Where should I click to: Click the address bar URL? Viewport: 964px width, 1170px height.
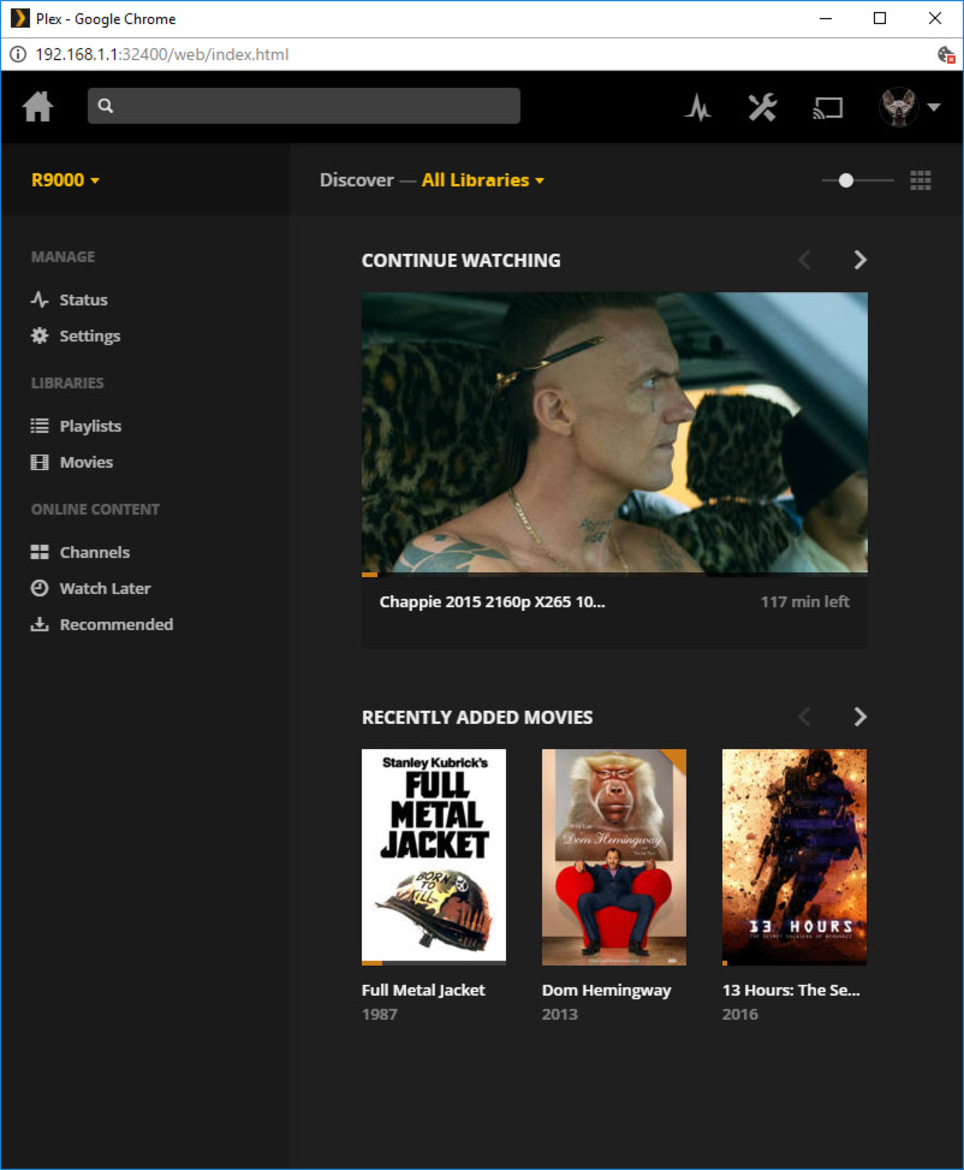pyautogui.click(x=162, y=54)
